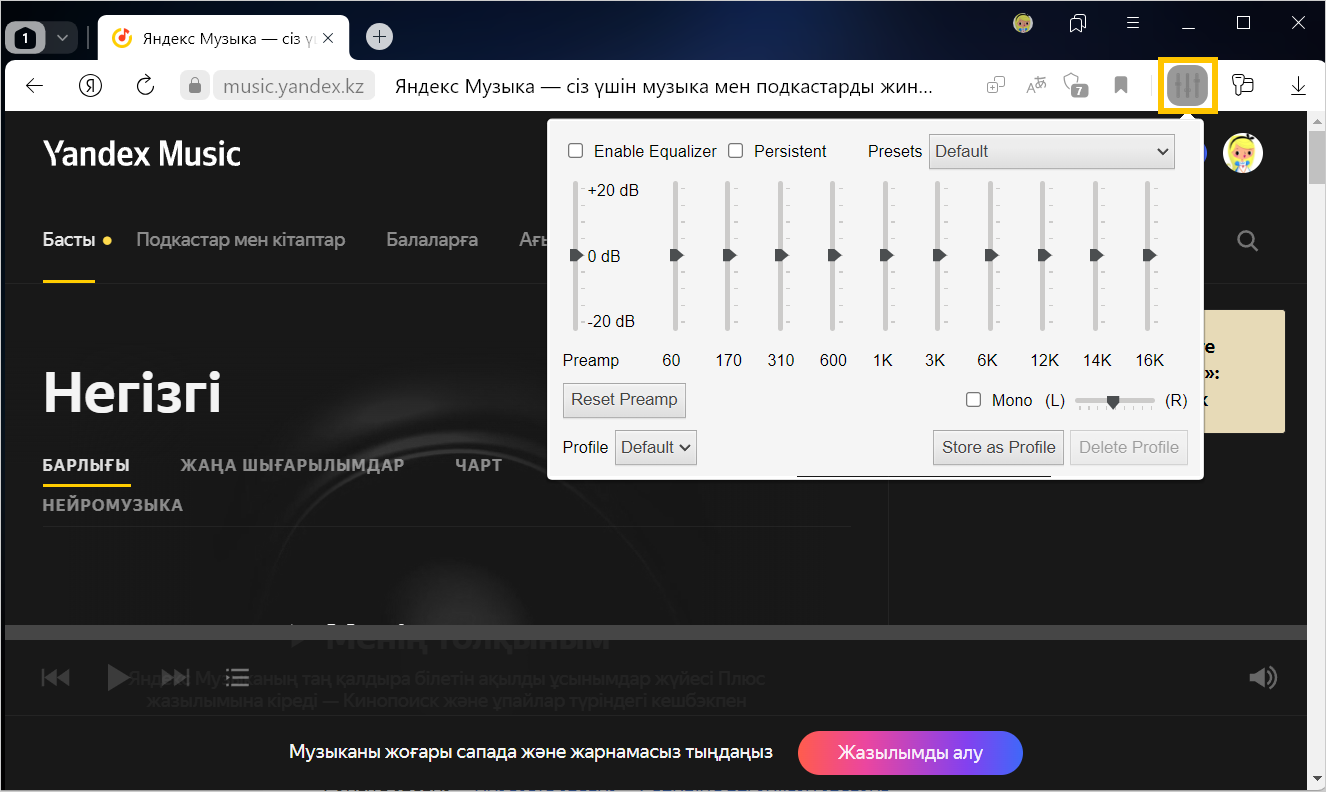Select the ЖАҢА ШЫҒАРЫЛЫМДАР tab

click(292, 465)
